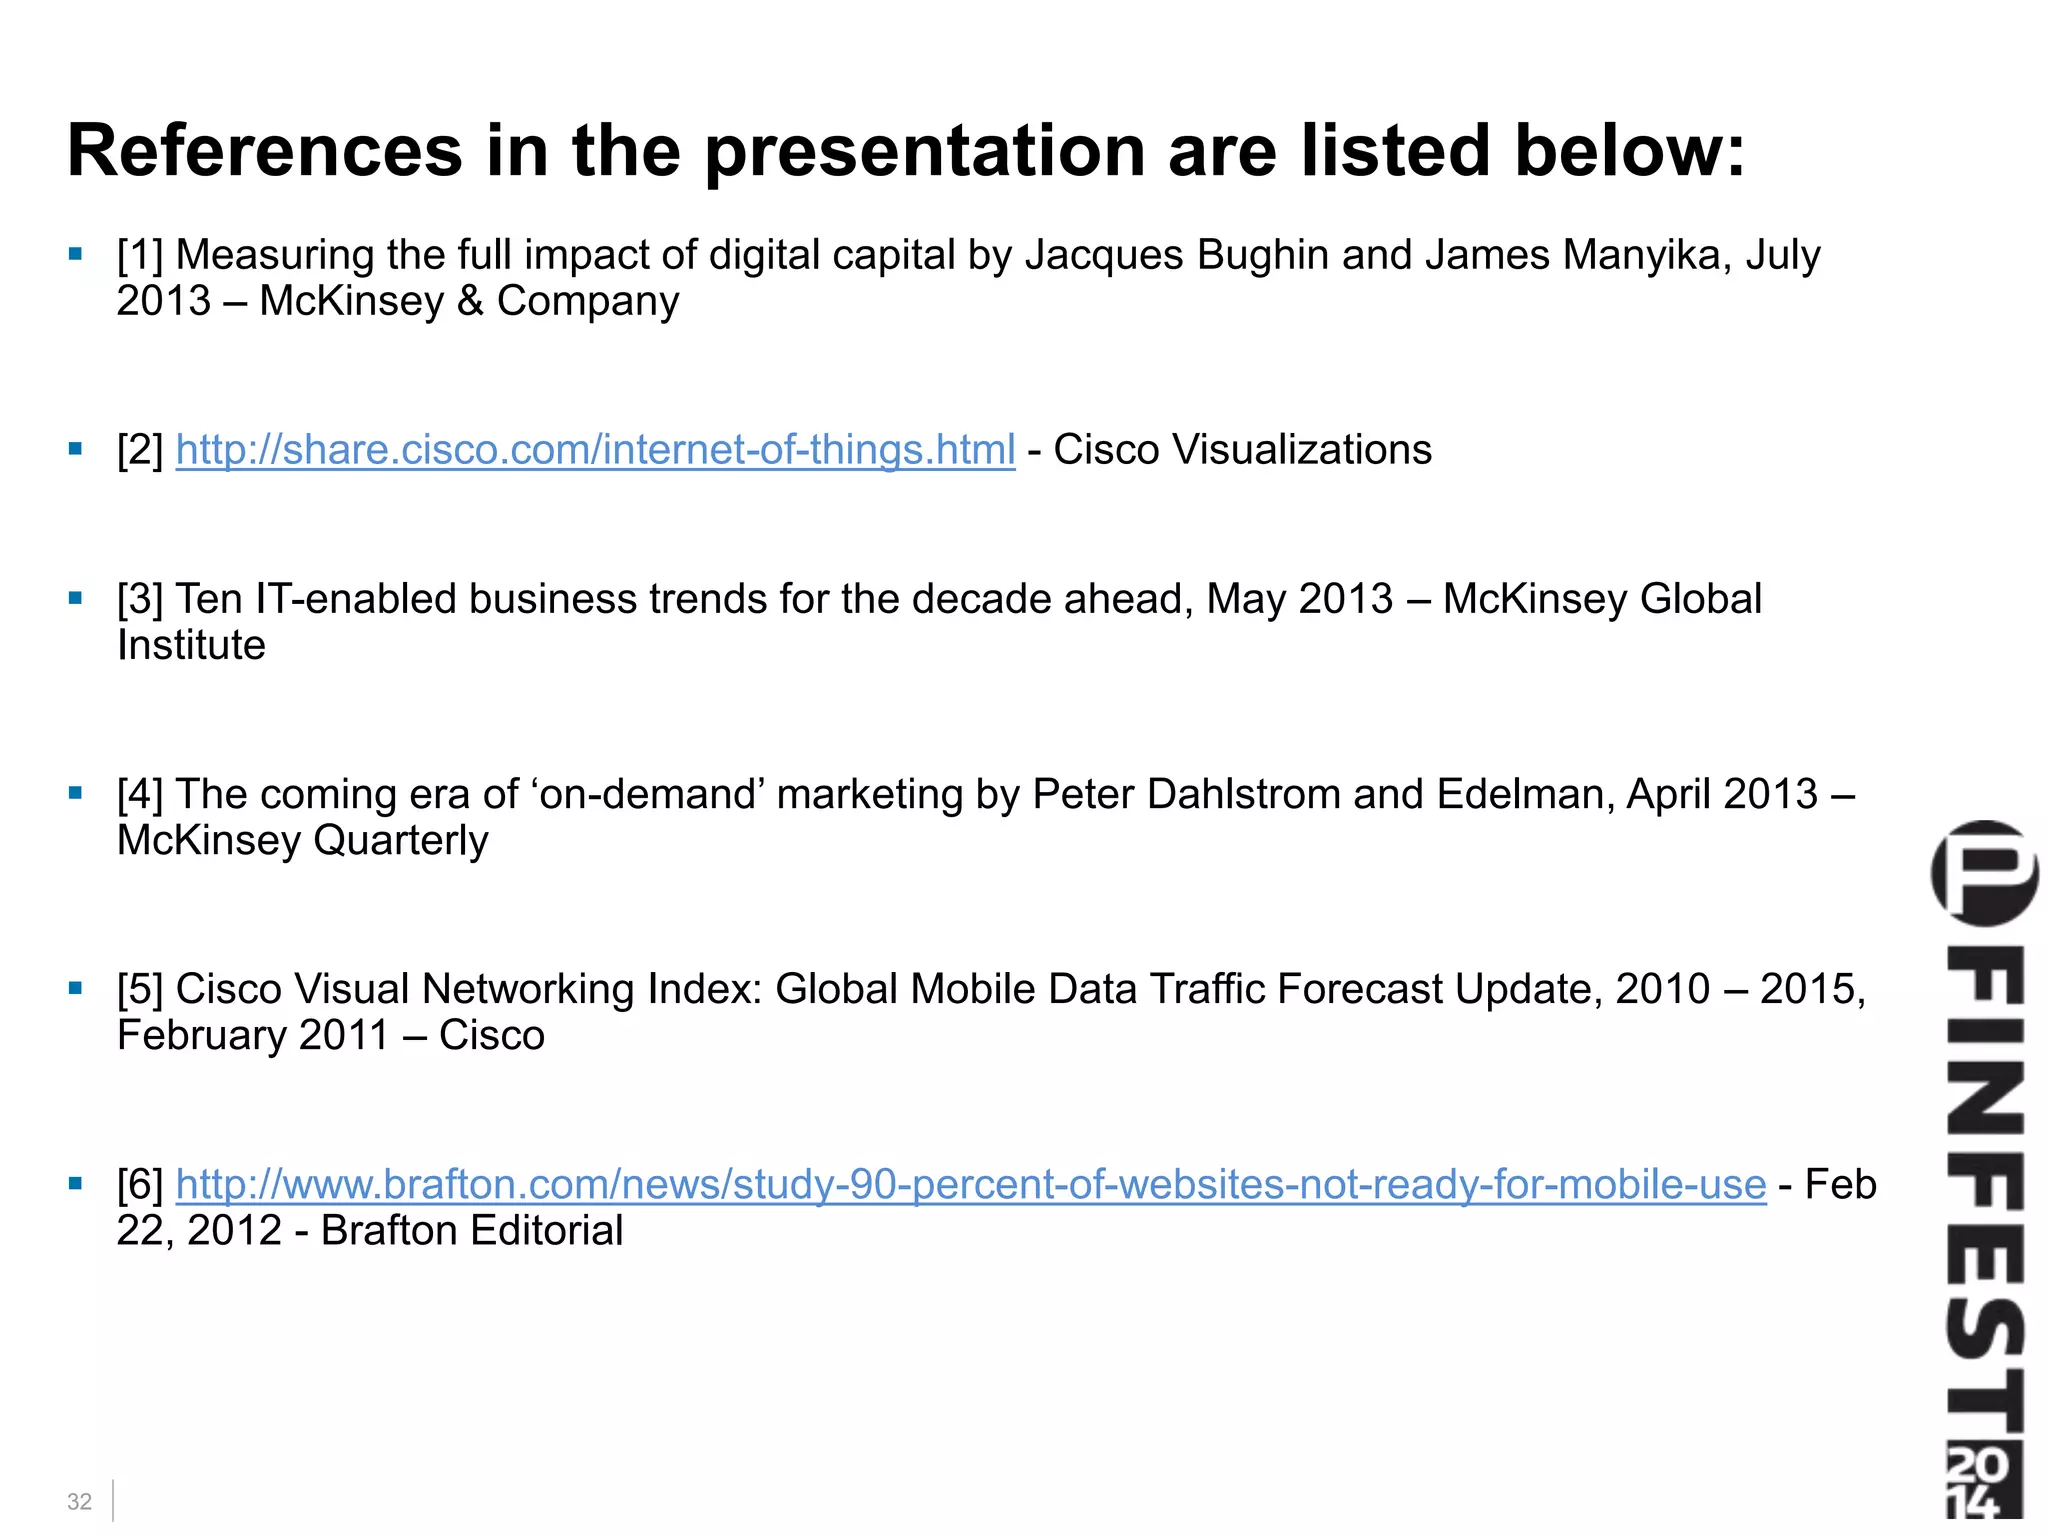Click the 'Brafton Editorial' text

click(x=472, y=1231)
